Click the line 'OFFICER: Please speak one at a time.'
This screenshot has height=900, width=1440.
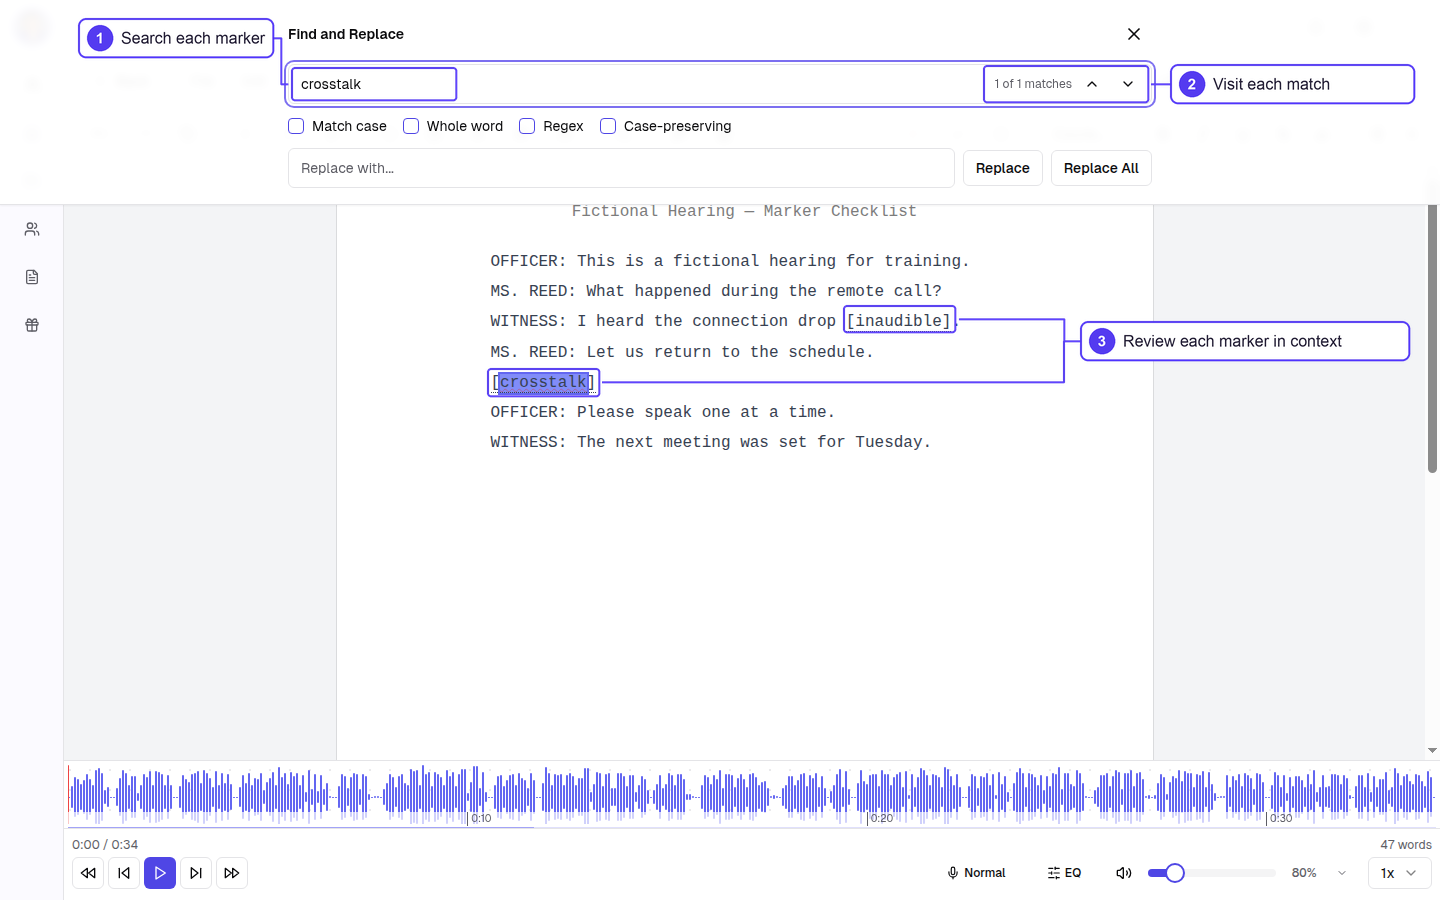[x=662, y=412]
